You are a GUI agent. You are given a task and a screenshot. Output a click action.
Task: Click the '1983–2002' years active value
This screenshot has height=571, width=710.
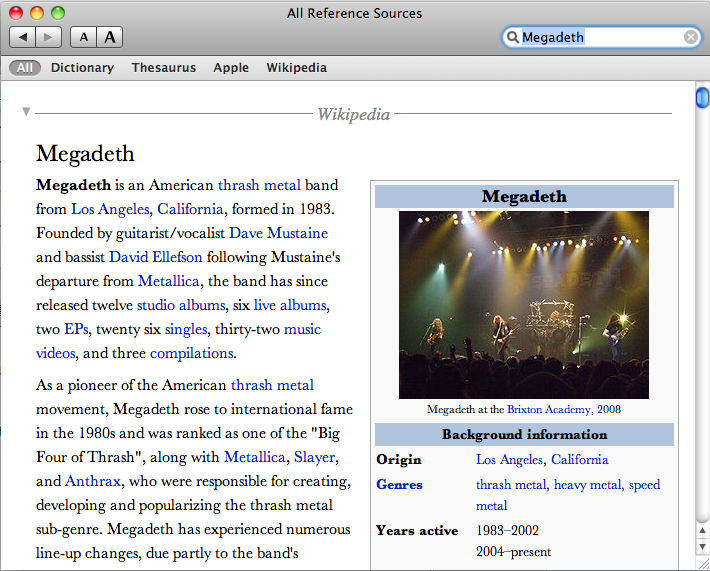[507, 531]
